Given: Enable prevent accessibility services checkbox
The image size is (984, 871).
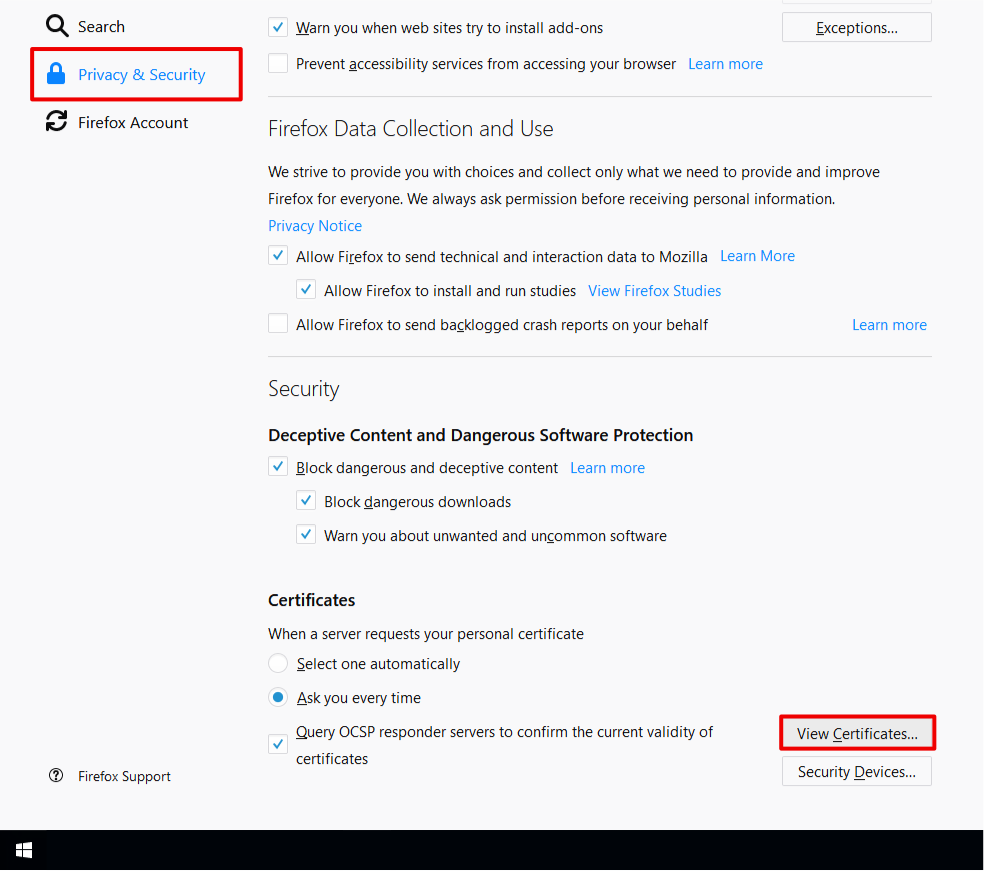Looking at the screenshot, I should (x=278, y=63).
